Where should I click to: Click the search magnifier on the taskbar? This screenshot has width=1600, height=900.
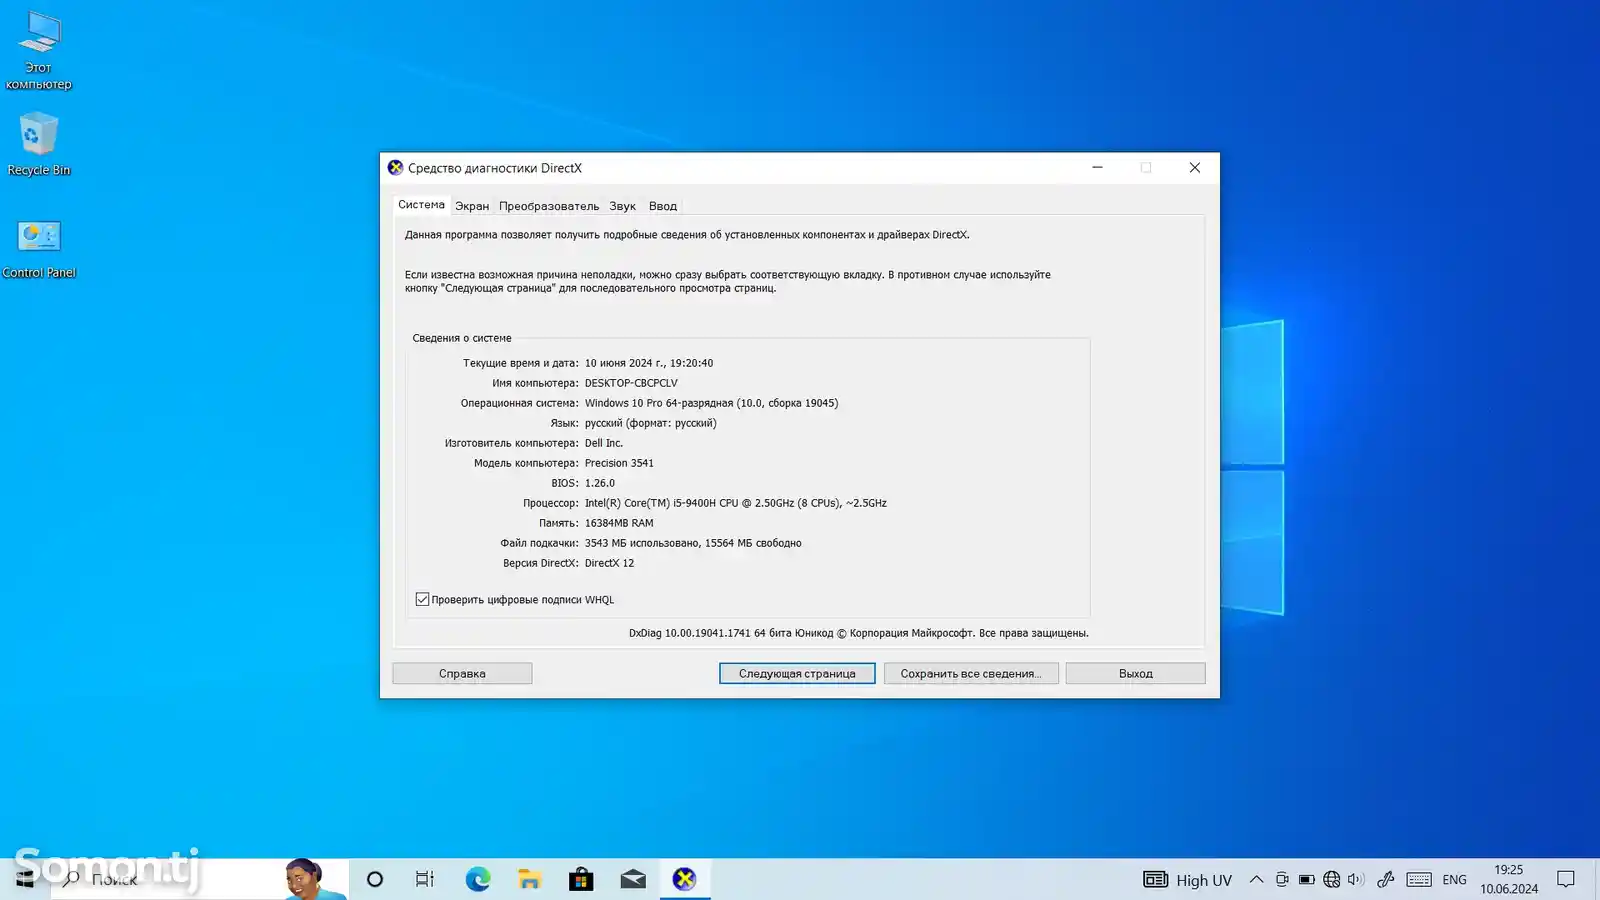pyautogui.click(x=71, y=880)
